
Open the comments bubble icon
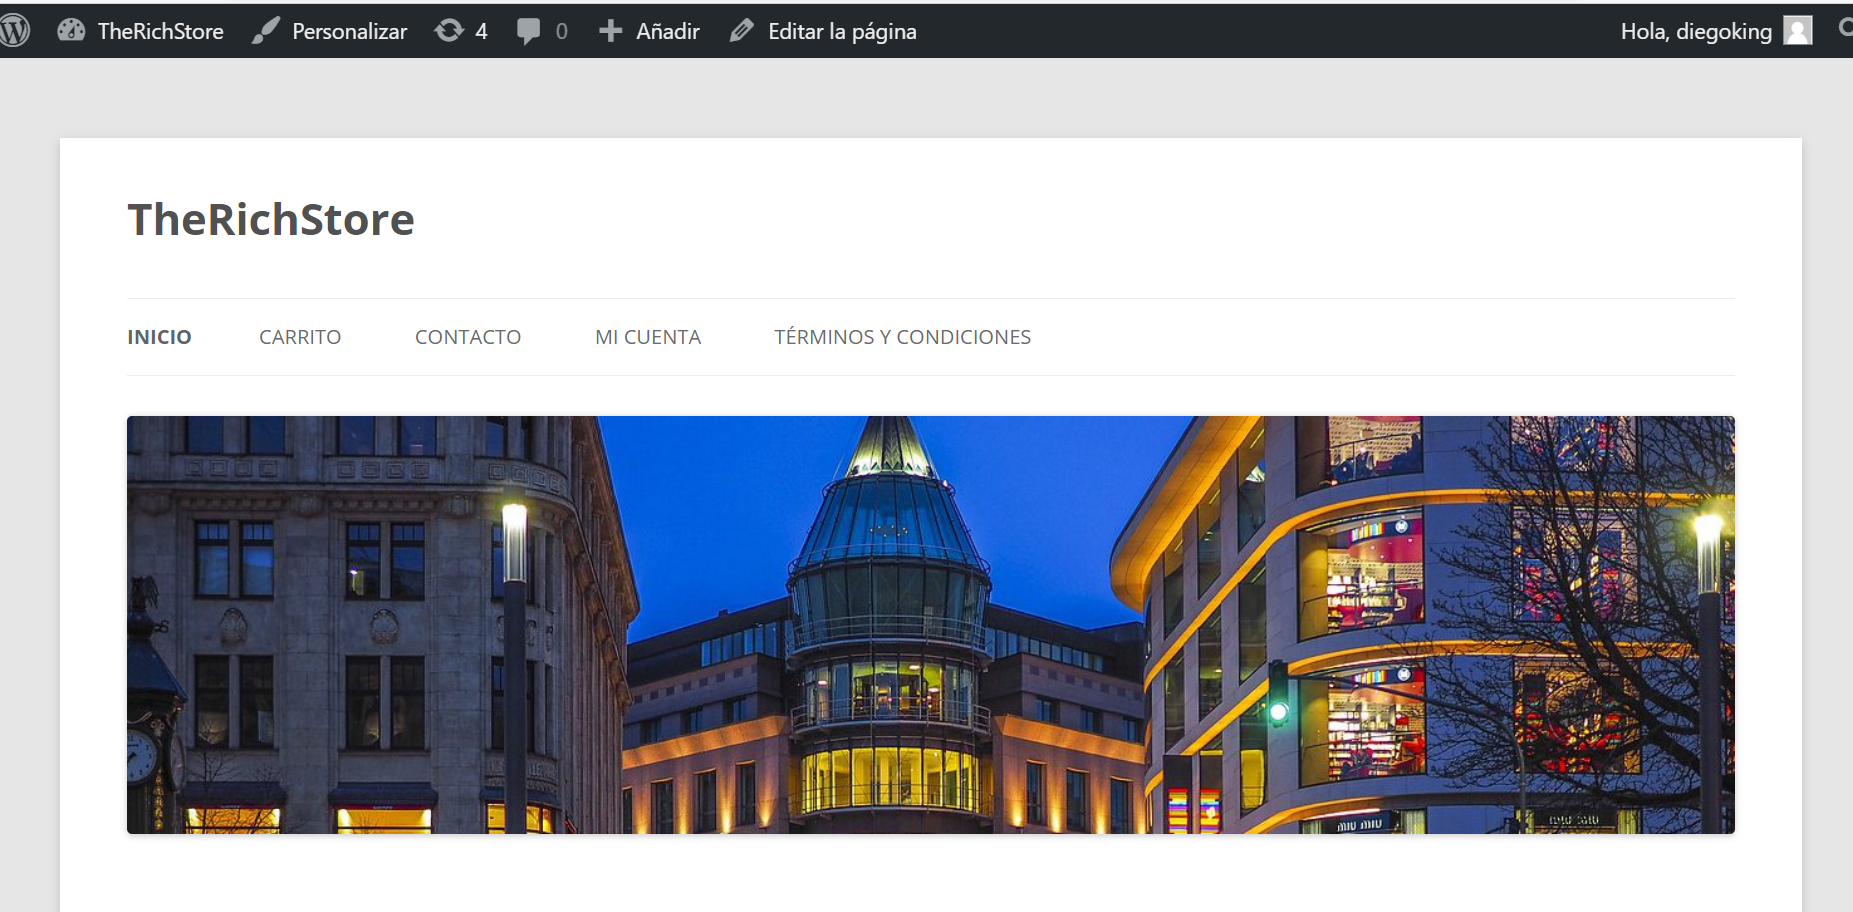tap(528, 31)
